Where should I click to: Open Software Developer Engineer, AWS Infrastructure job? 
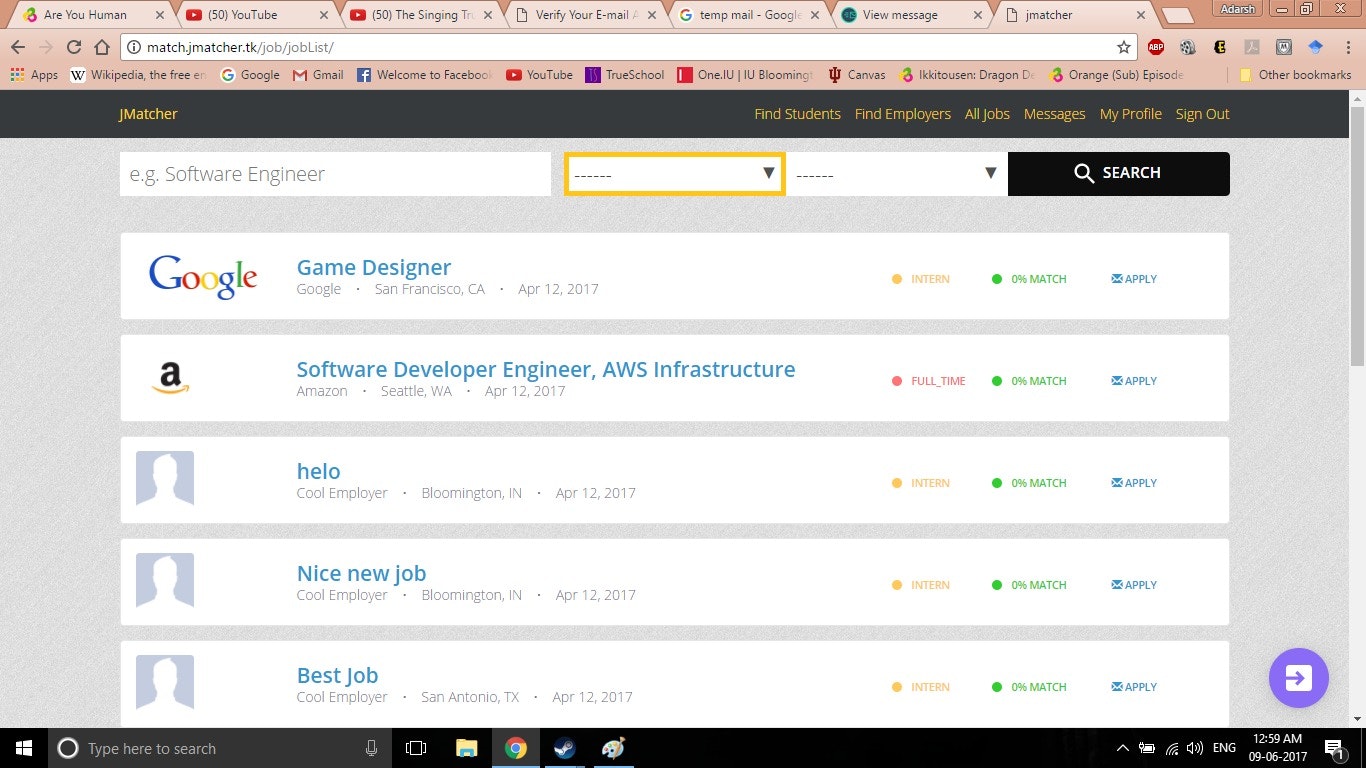pyautogui.click(x=546, y=369)
